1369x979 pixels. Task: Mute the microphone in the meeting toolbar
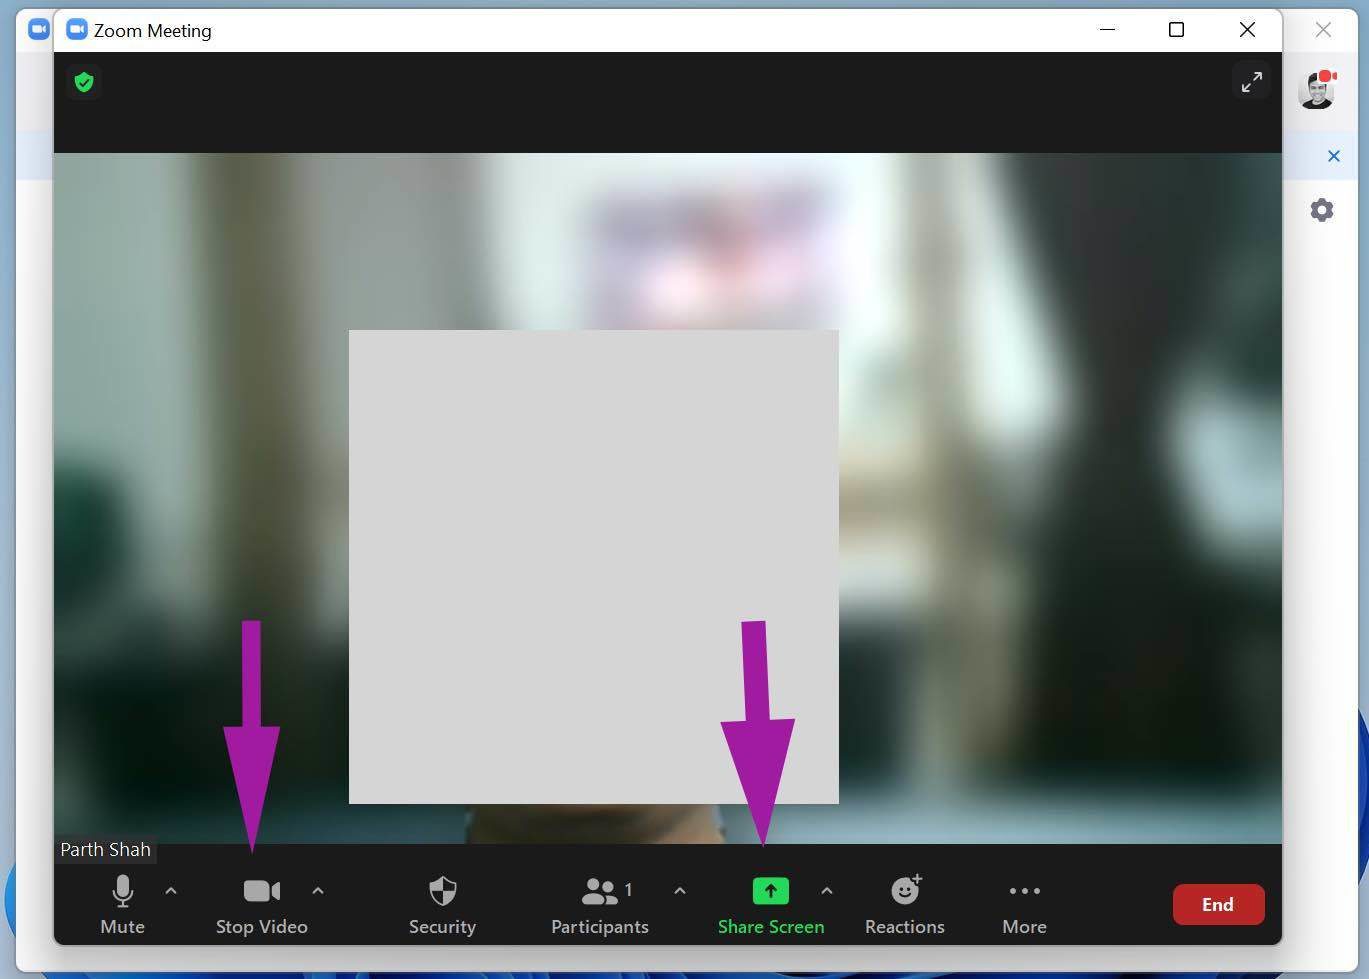coord(122,904)
